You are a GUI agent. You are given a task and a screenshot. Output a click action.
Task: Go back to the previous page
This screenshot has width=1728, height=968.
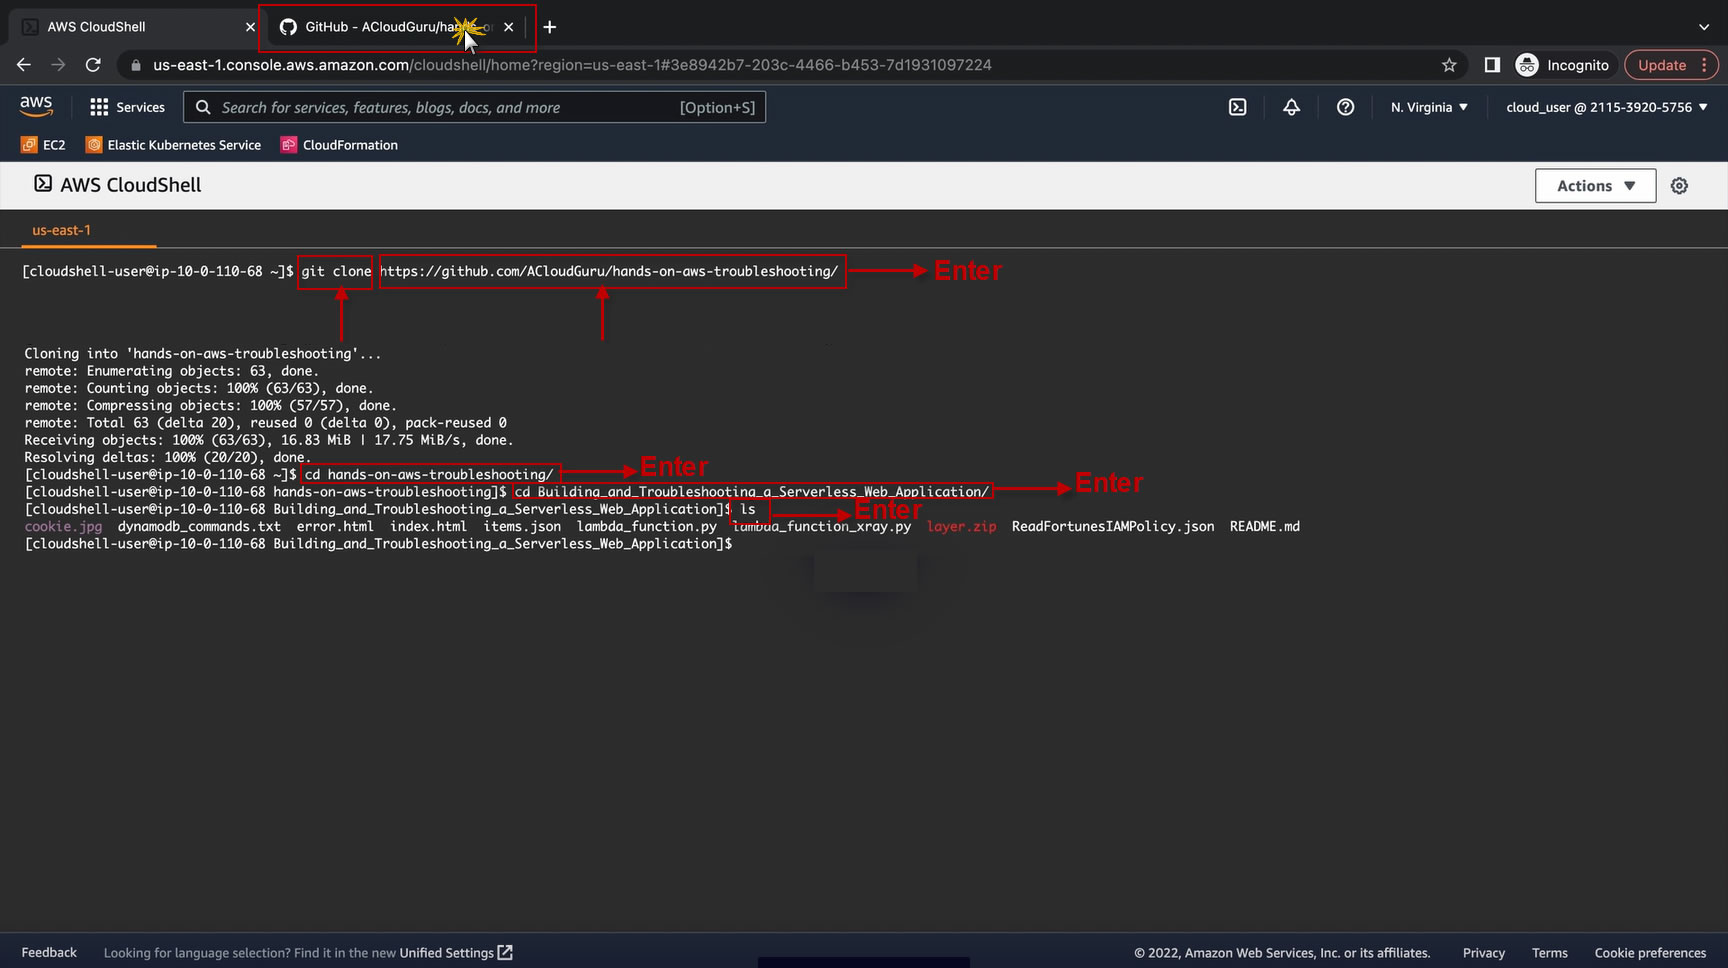tap(24, 65)
